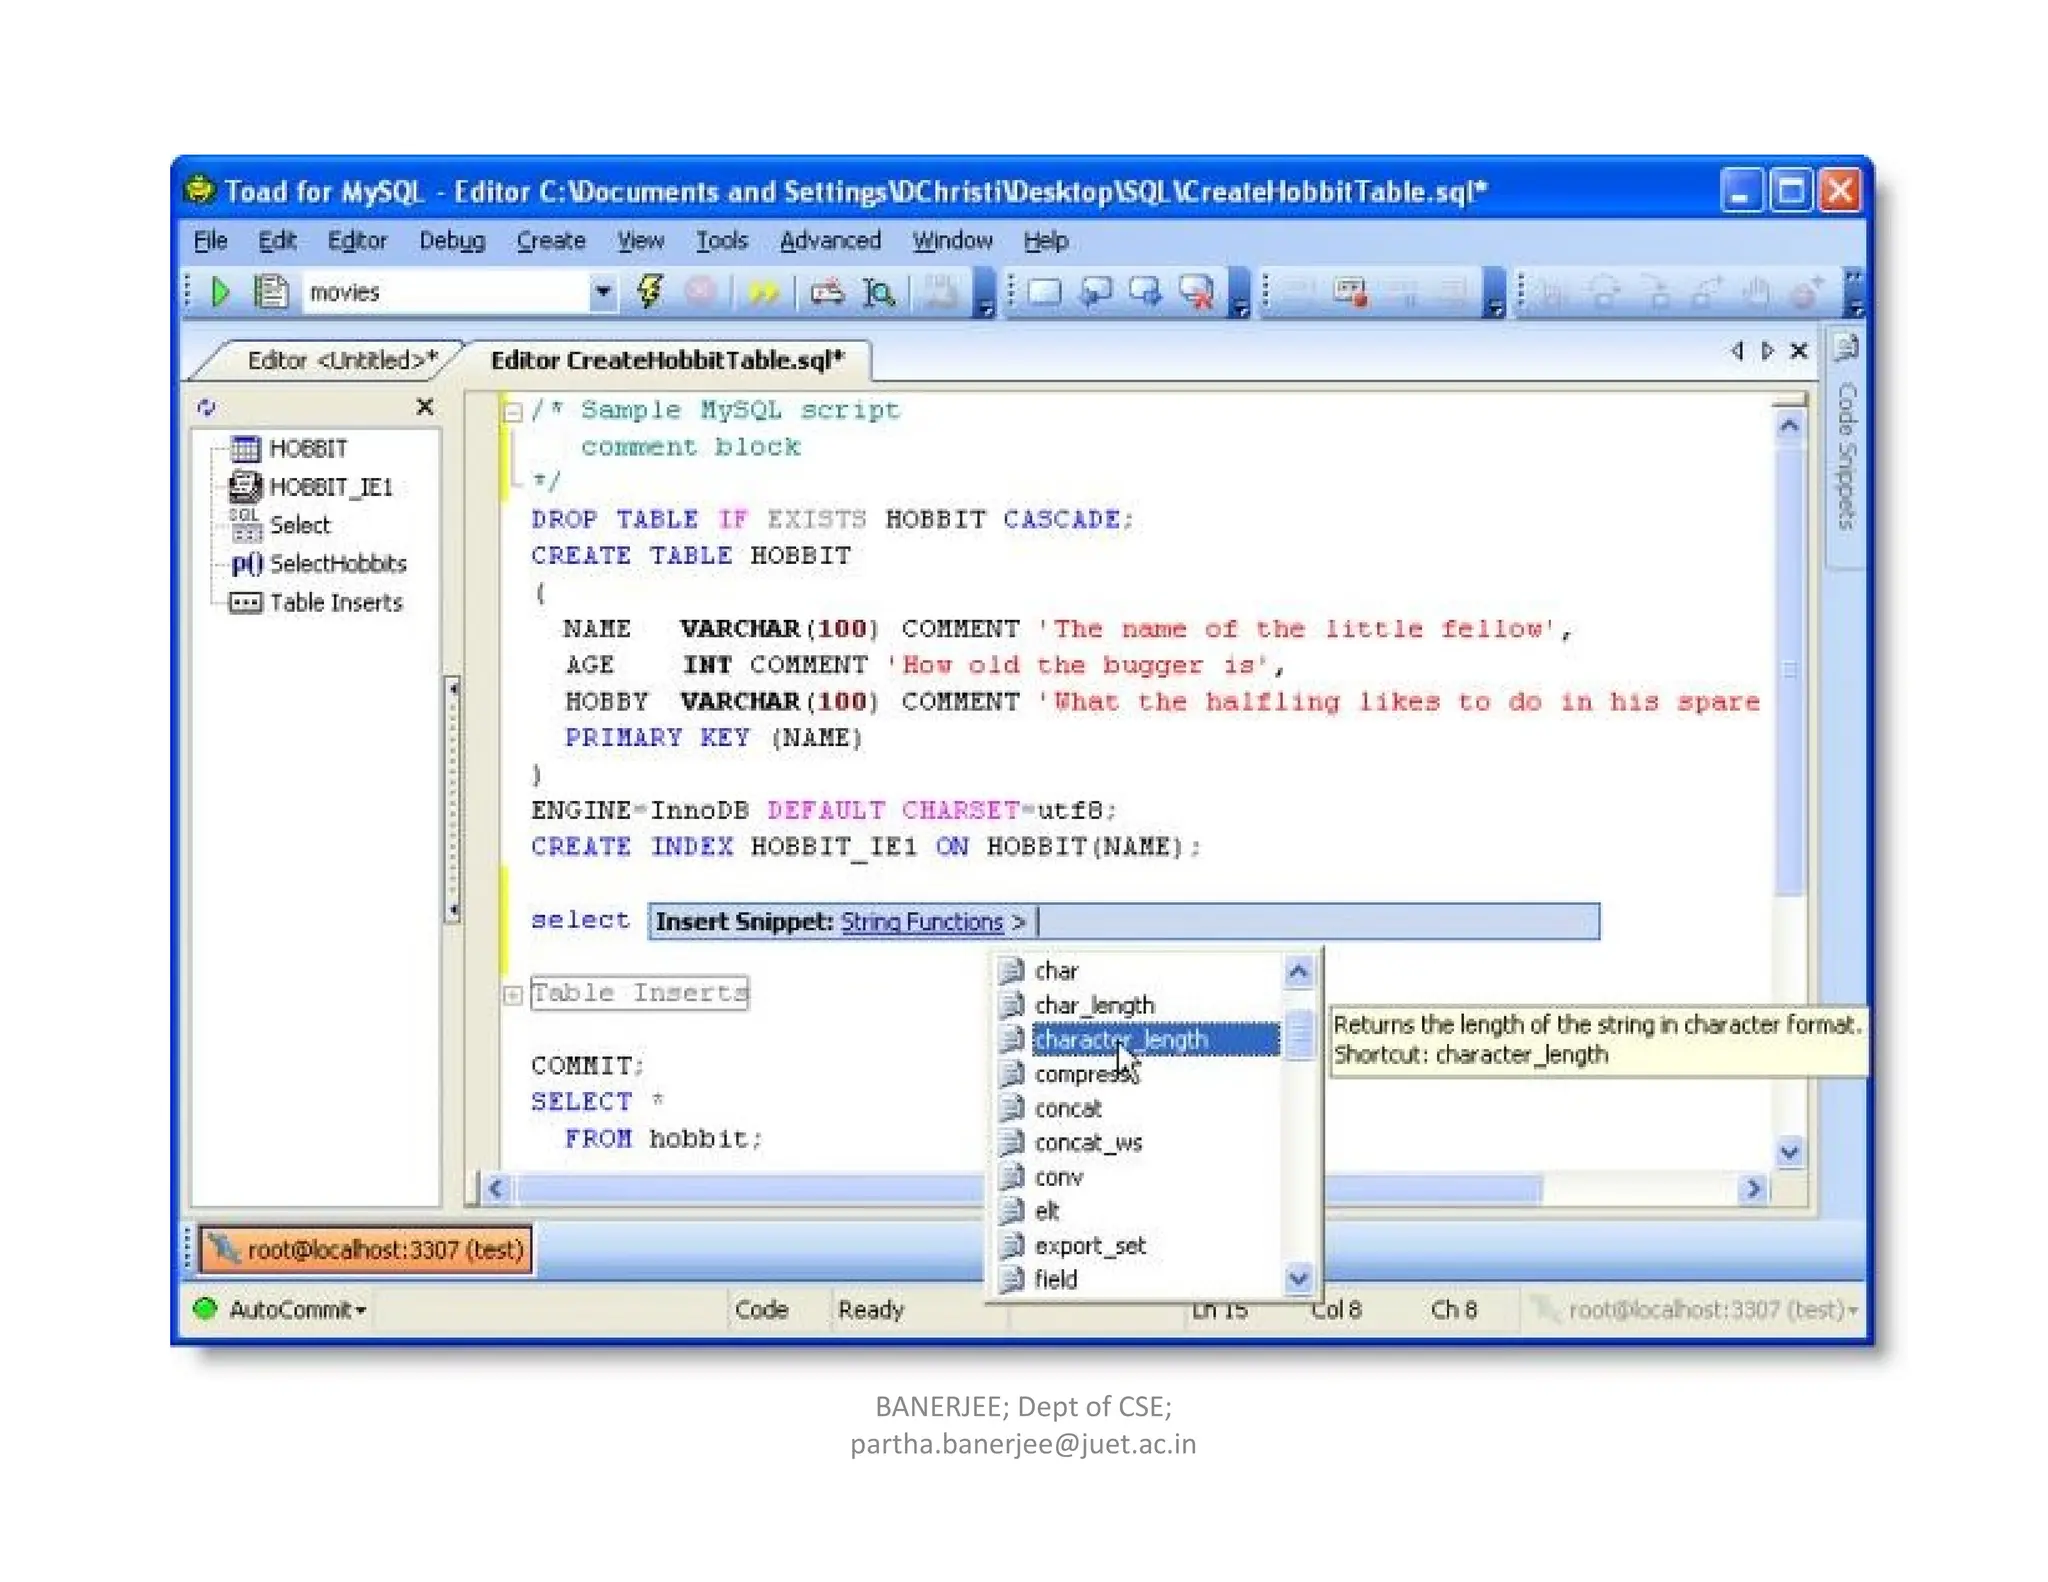Image resolution: width=2048 pixels, height=1582 pixels.
Task: Select the SelectHobbits procedure in navigator
Action: (x=337, y=564)
